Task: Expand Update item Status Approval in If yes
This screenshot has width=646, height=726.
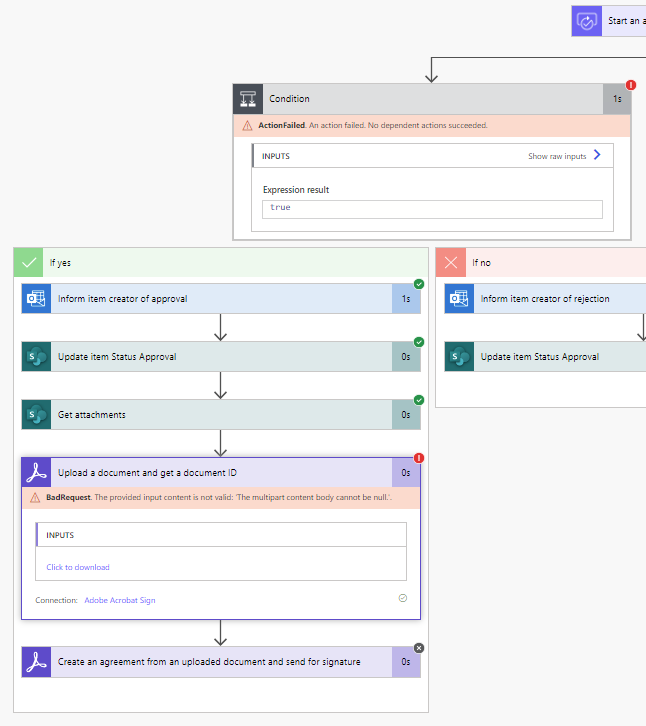Action: point(220,357)
